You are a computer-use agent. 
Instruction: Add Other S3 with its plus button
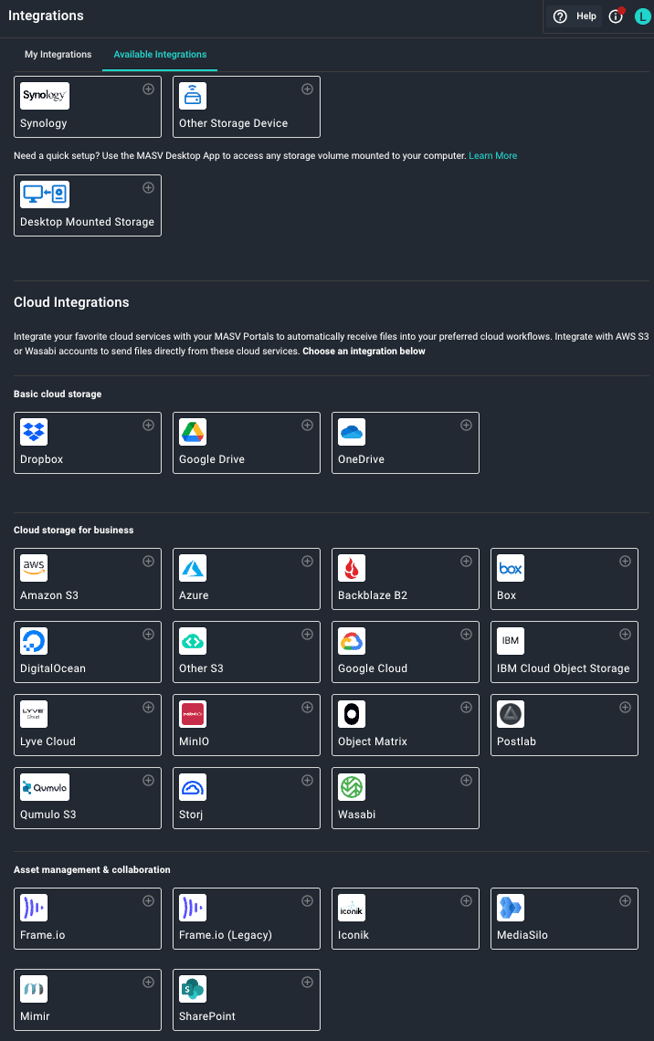pos(307,634)
